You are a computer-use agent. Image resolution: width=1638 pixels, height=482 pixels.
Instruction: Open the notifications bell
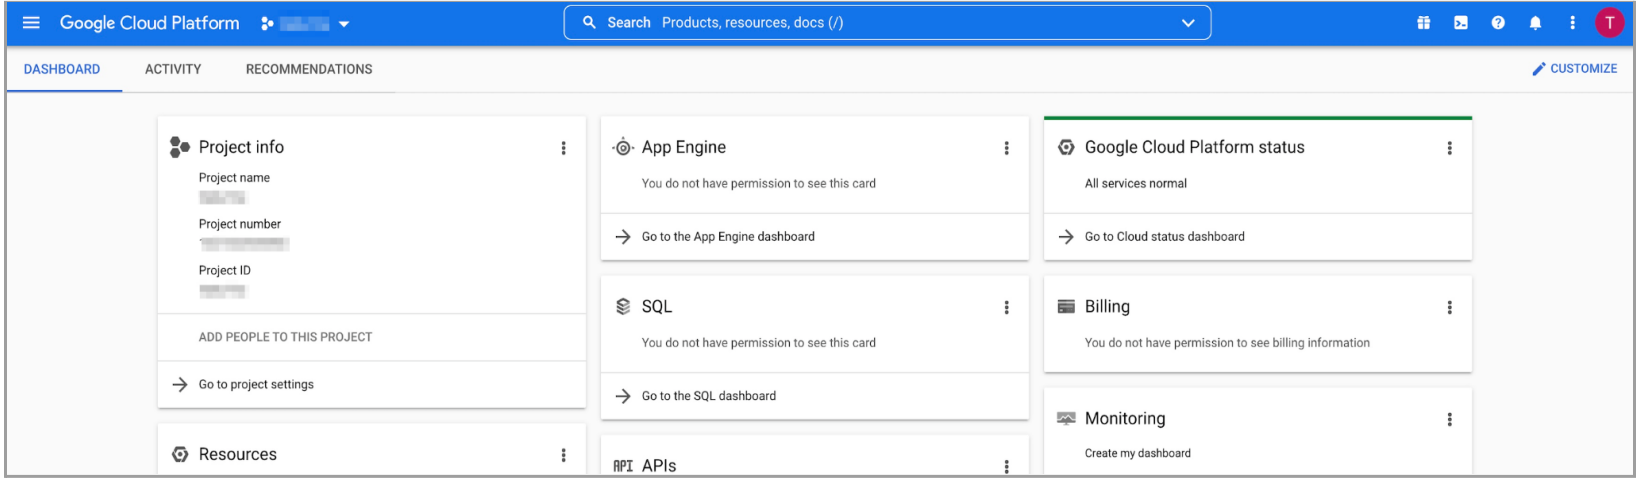pyautogui.click(x=1535, y=23)
